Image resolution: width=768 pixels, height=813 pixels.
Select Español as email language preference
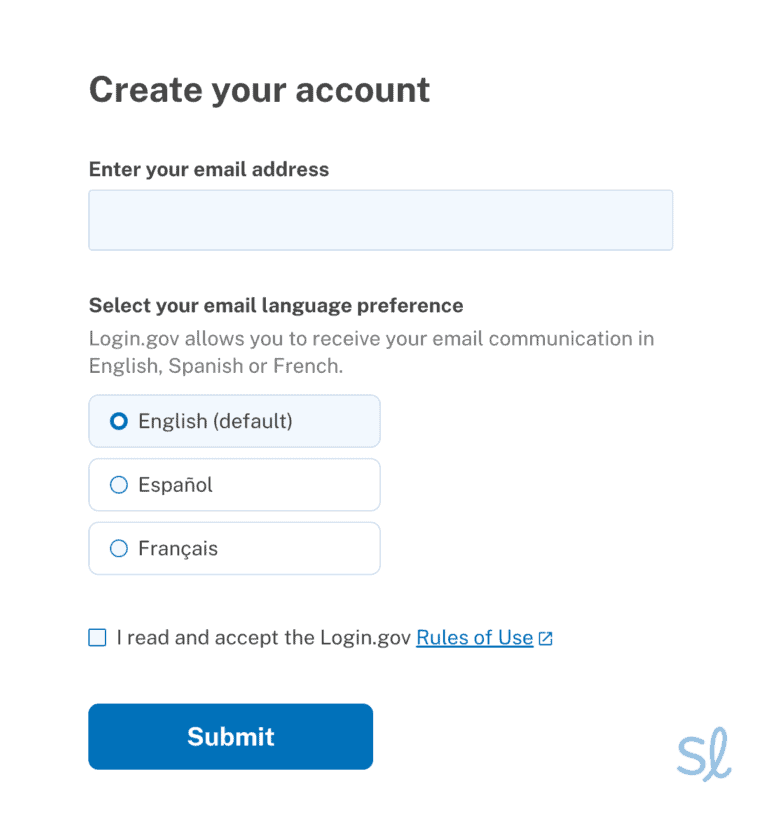(x=234, y=485)
